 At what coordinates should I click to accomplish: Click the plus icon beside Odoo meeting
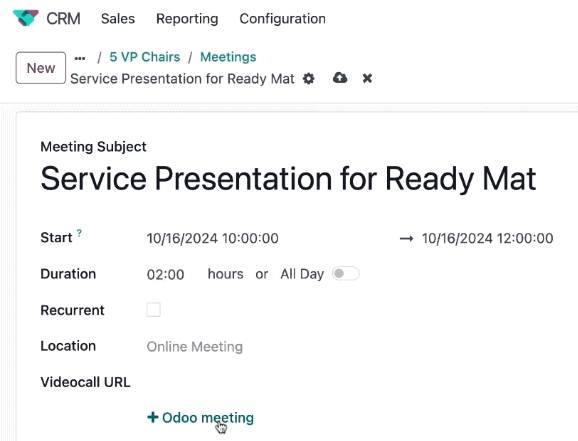pos(153,417)
